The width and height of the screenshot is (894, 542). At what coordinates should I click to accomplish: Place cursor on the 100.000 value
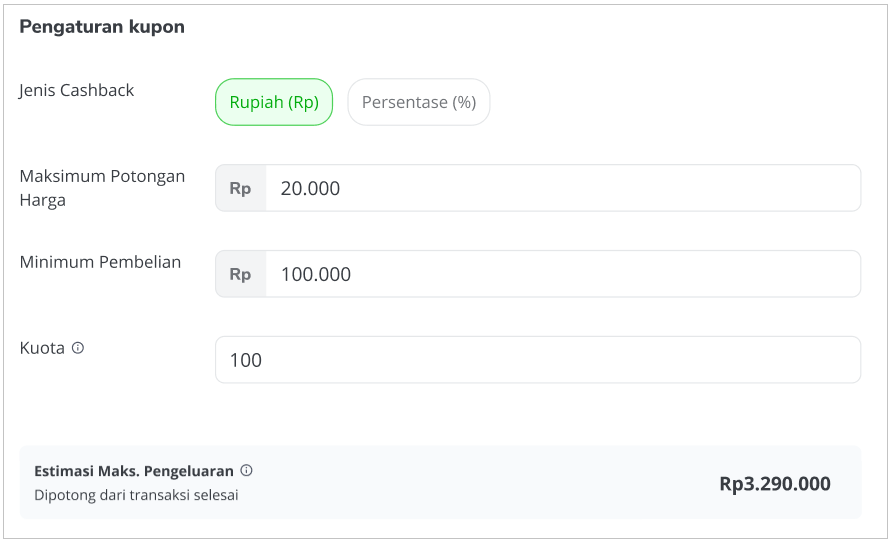[x=316, y=275]
